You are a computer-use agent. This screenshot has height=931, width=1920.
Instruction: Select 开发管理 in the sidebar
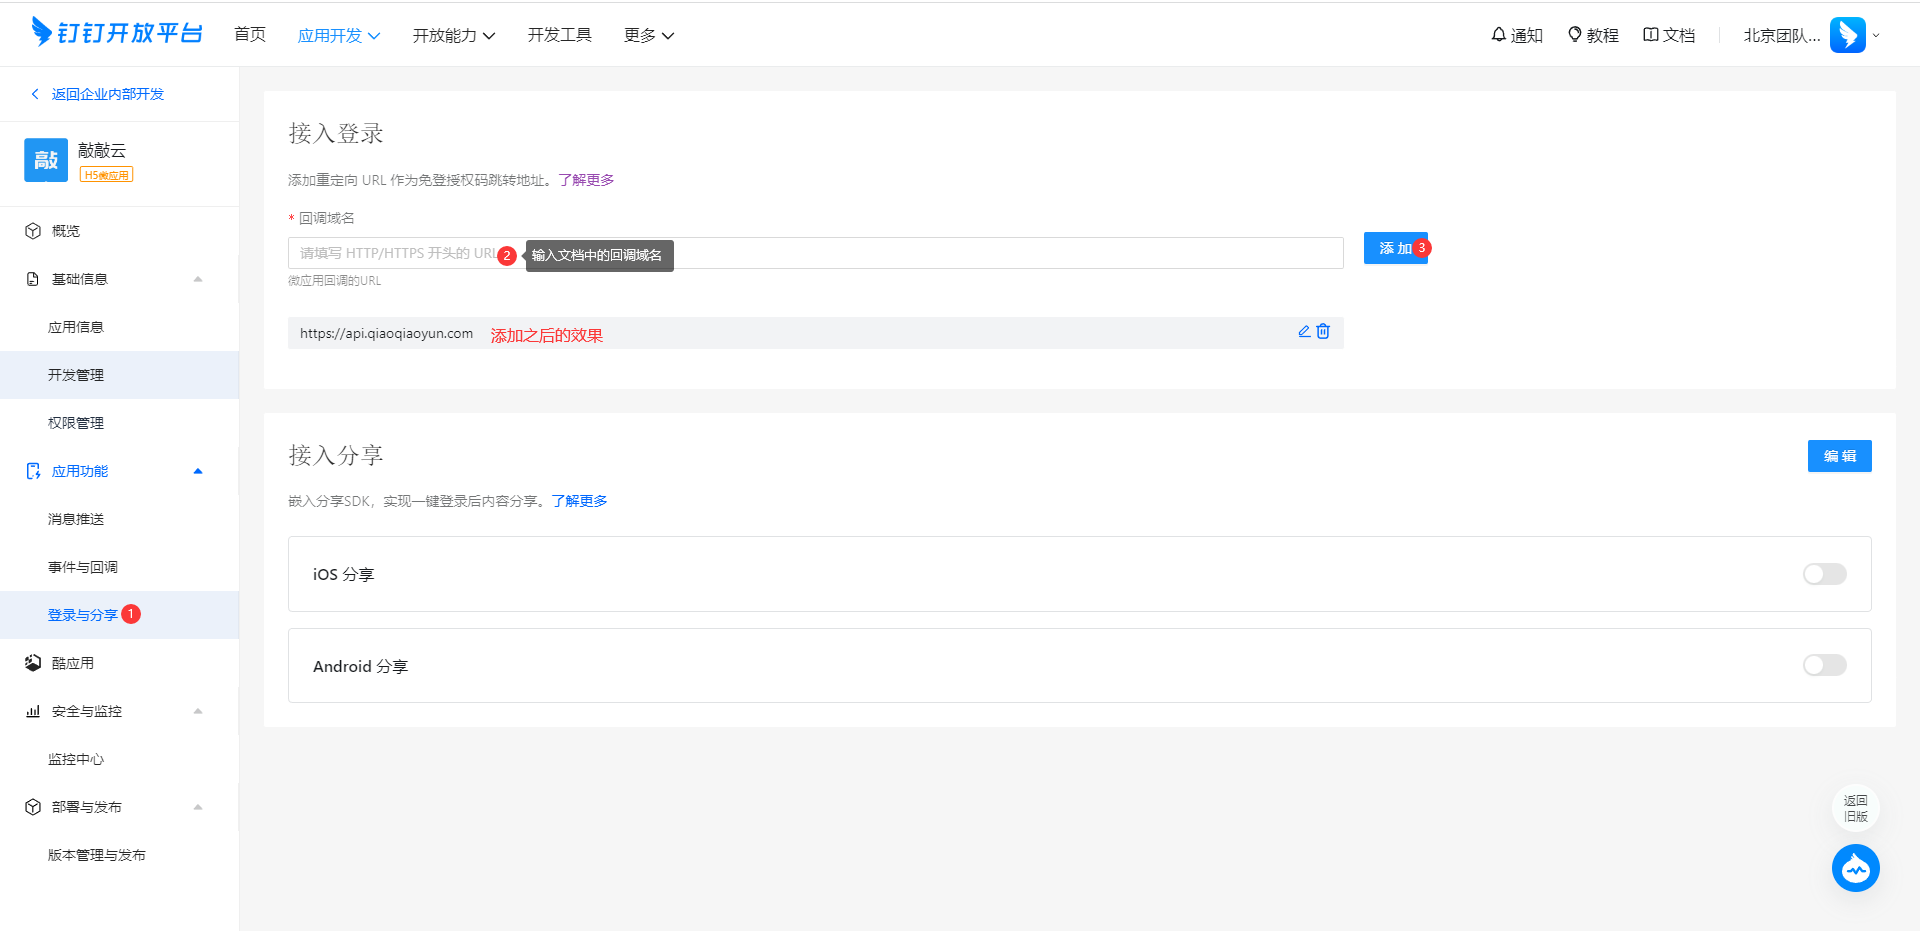(76, 375)
